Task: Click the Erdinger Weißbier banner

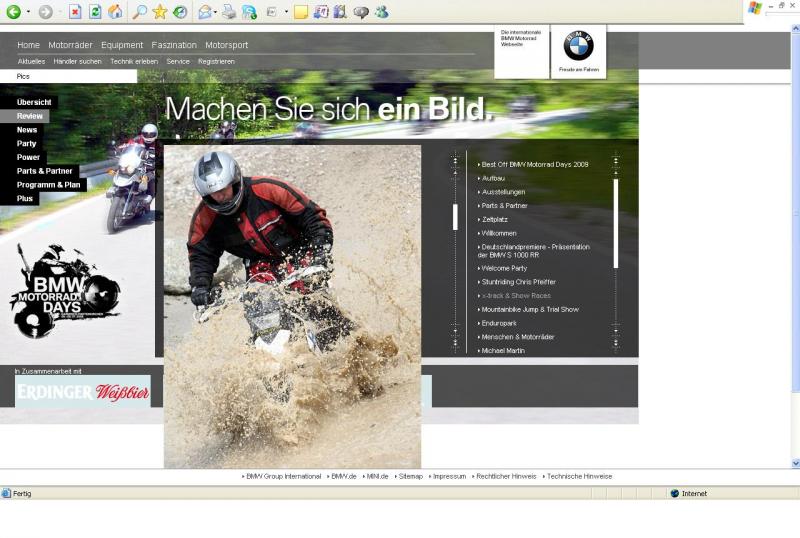Action: pos(83,392)
